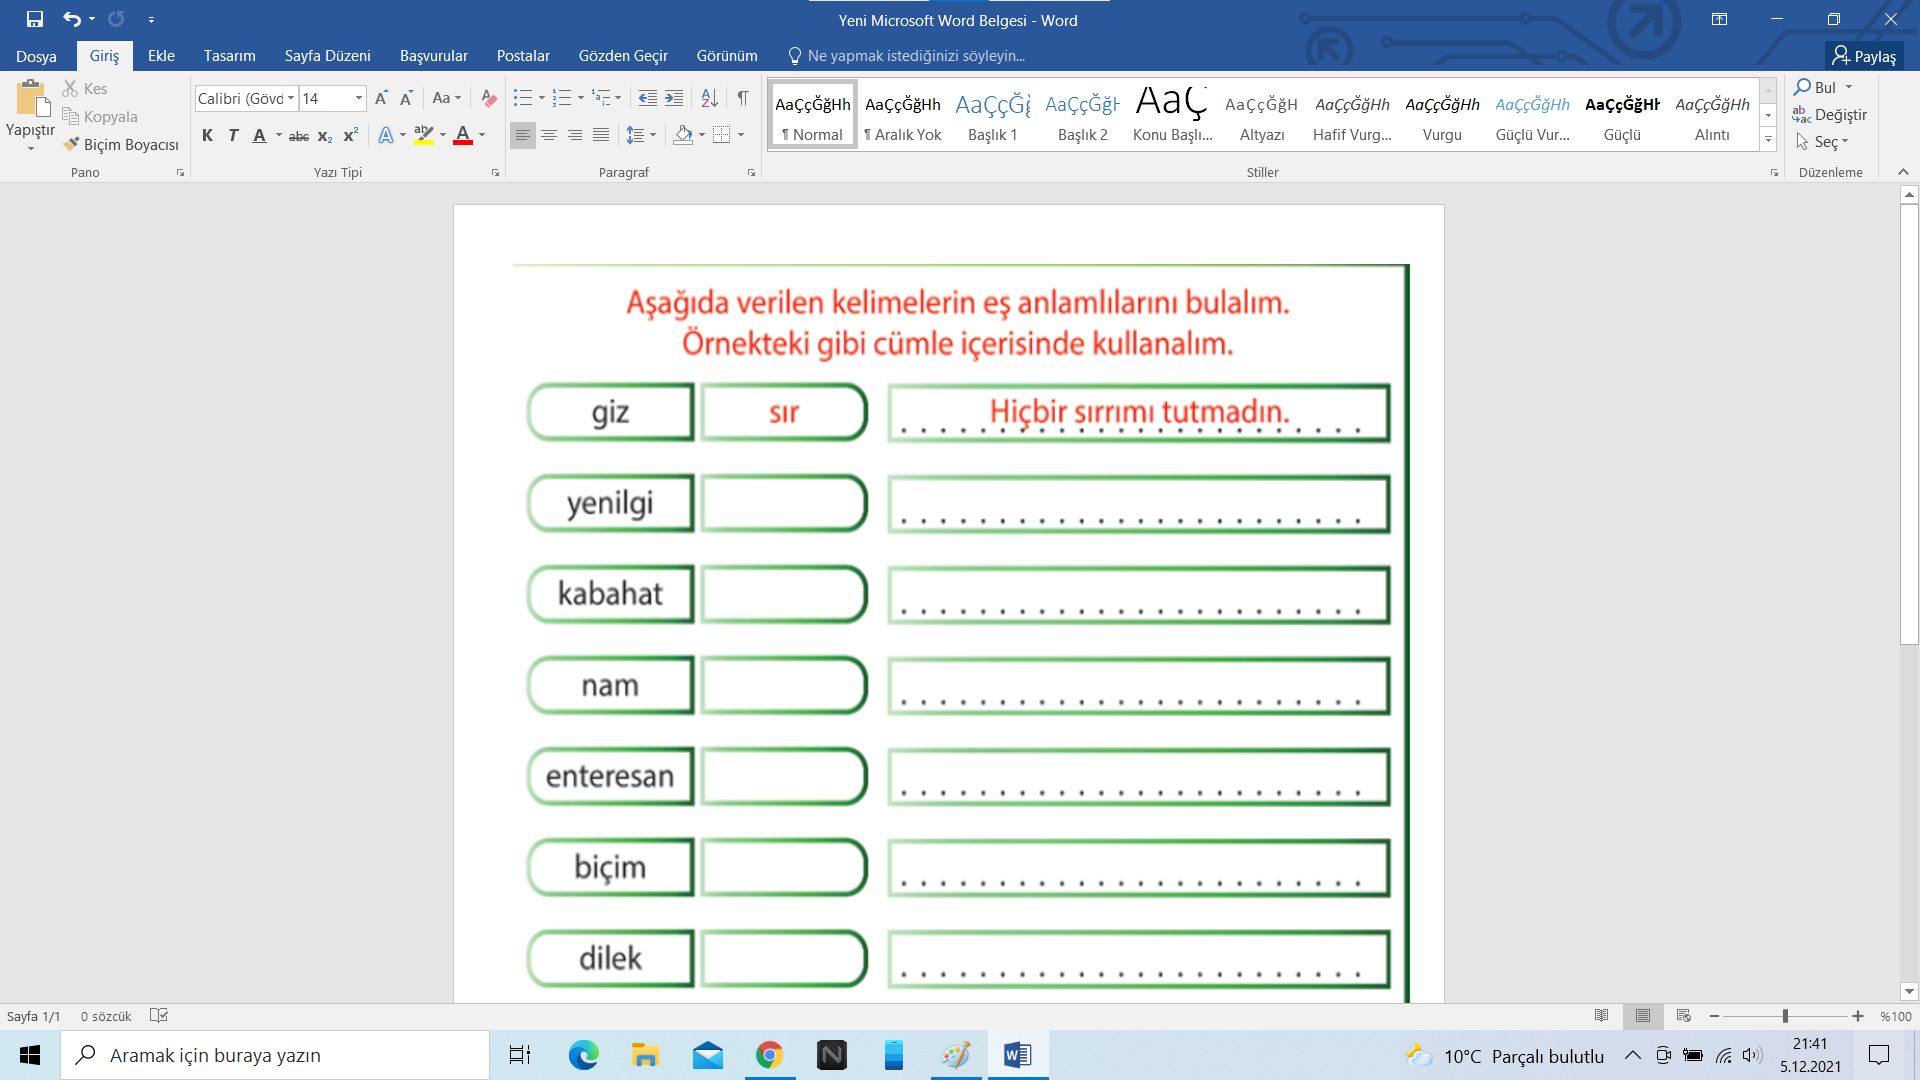
Task: Open Chrome from taskbar
Action: [769, 1055]
